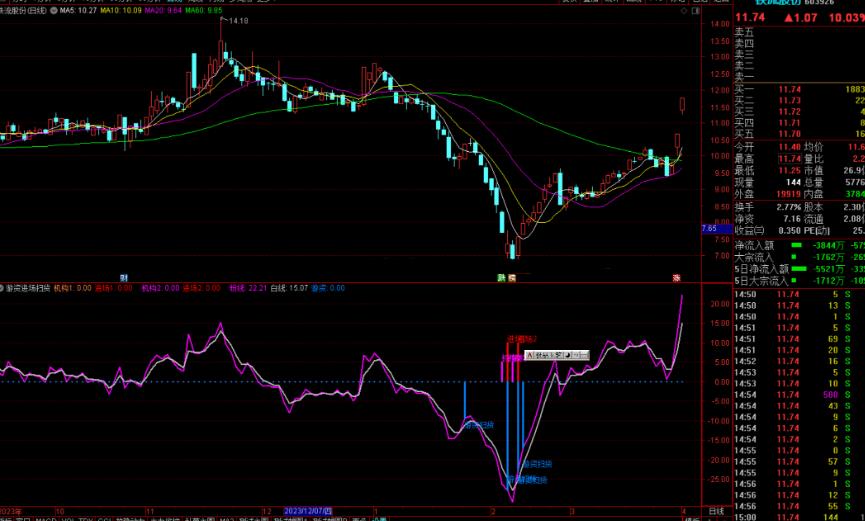Screen dimensions: 865x521
Task: Click the 今开 11.40 field
Action: point(767,147)
